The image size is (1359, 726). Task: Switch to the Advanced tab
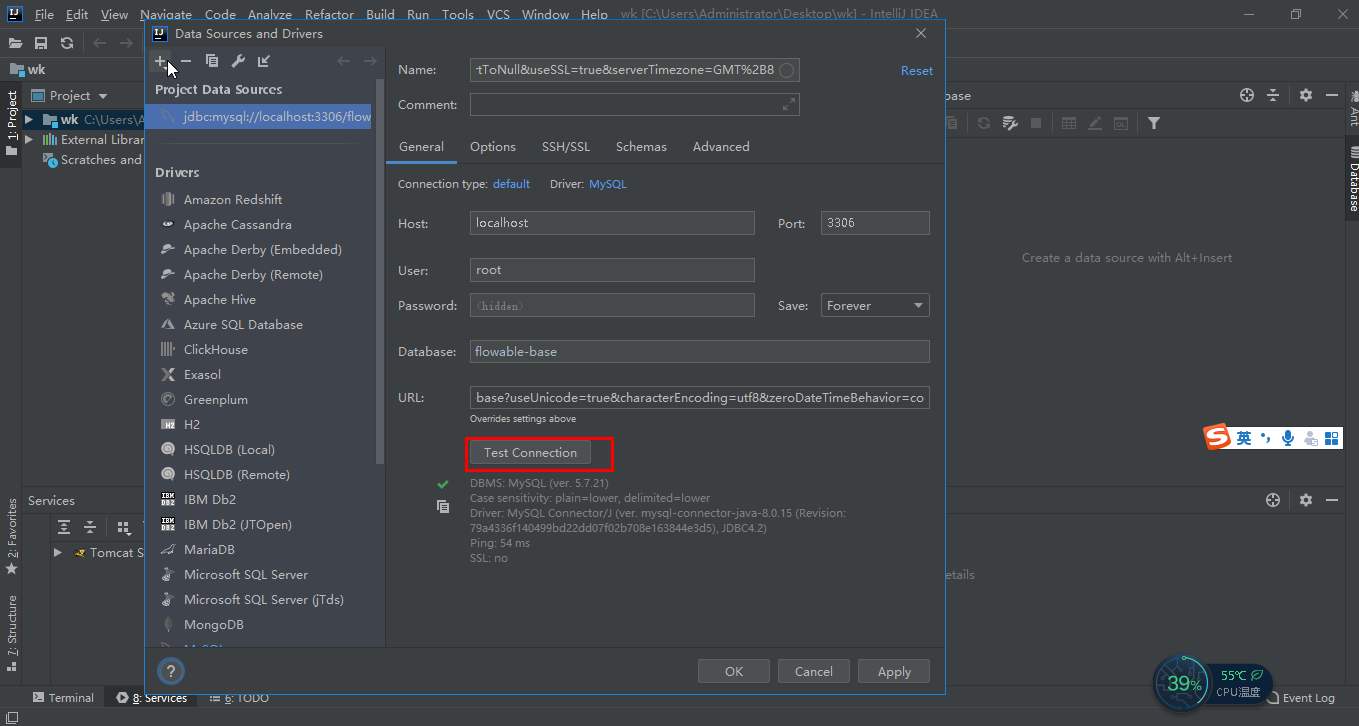(721, 147)
